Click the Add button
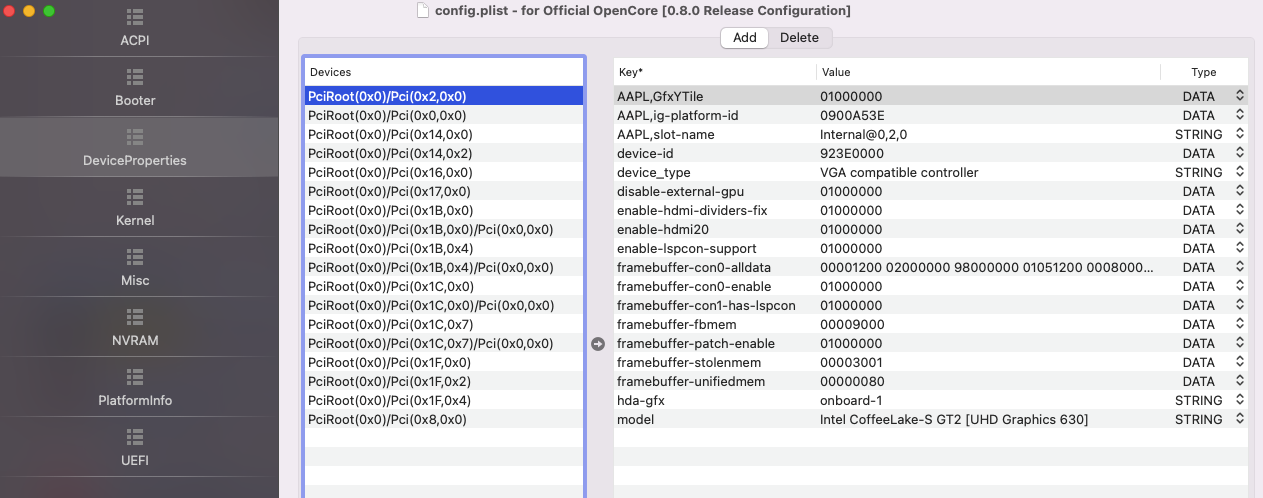Viewport: 1263px width, 498px height. coord(745,38)
